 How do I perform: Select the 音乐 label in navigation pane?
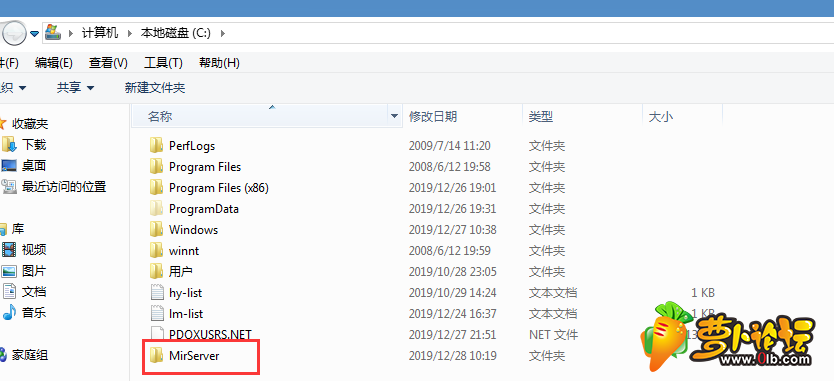[x=34, y=312]
